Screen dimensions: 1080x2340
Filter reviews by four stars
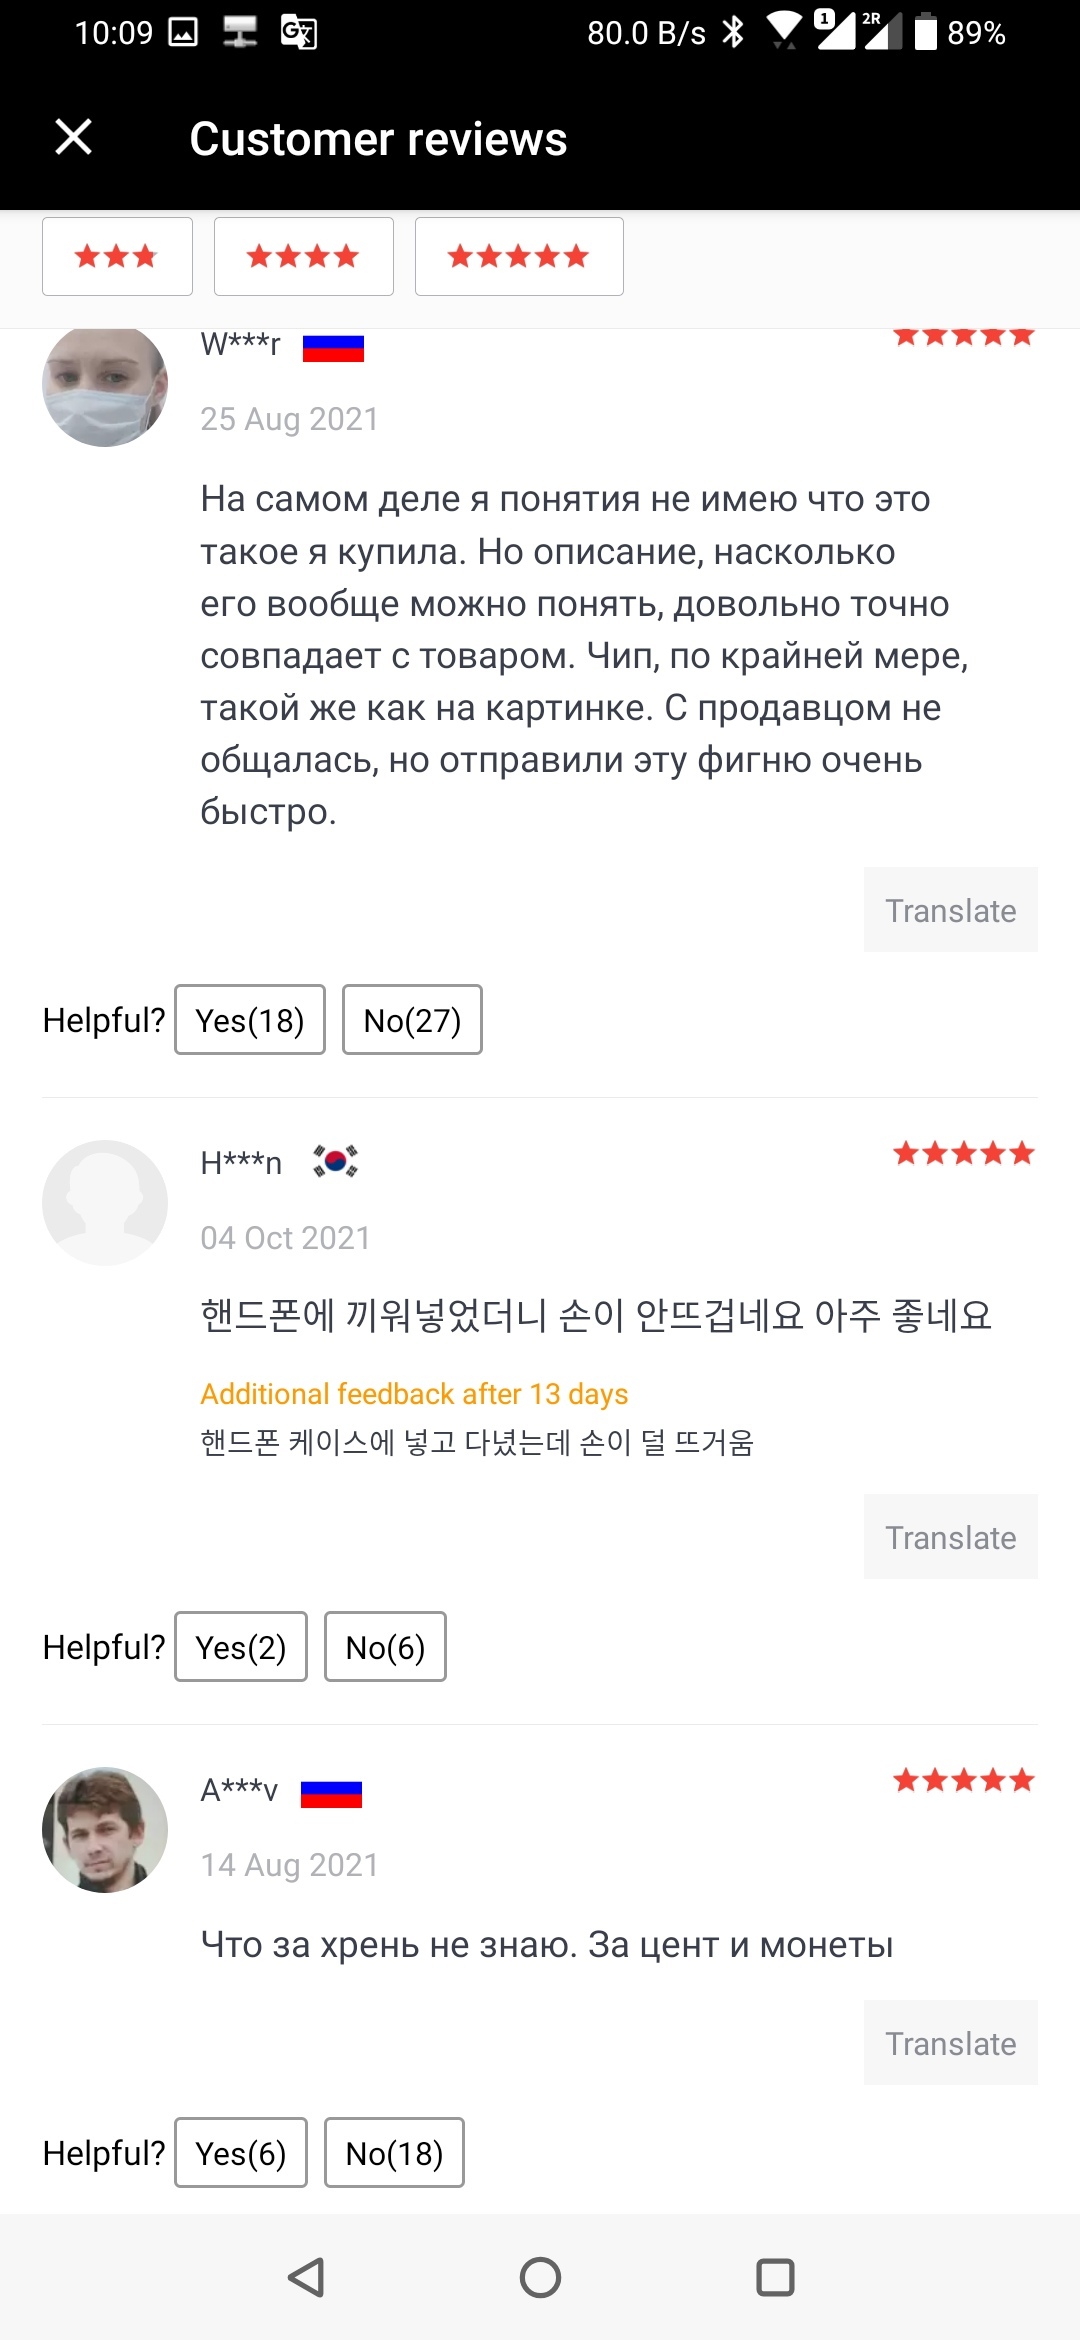tap(303, 256)
